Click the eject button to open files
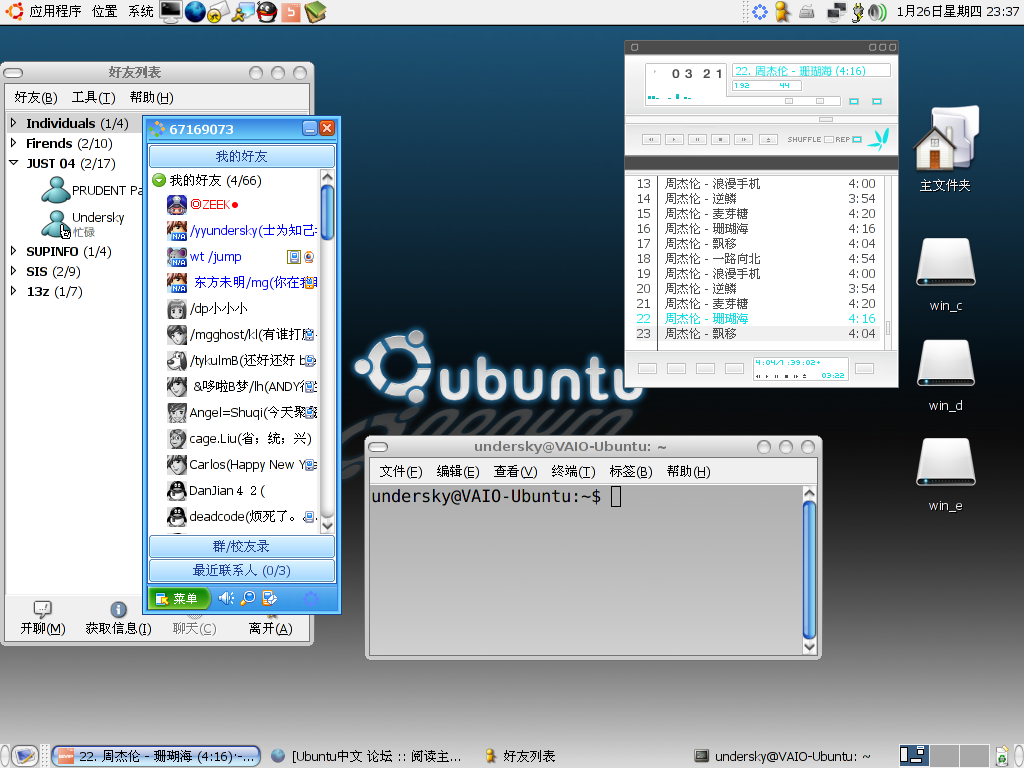Screen dimensions: 1024x768 [x=769, y=139]
